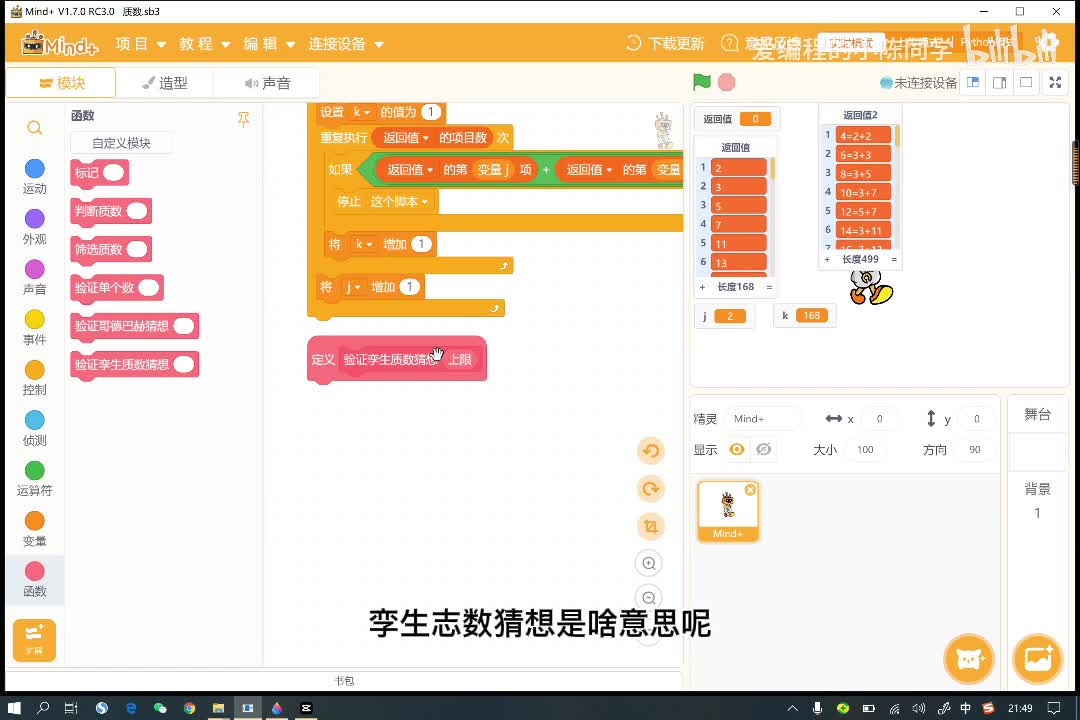Click the 验证孪生质数猜想 palette block

click(x=134, y=364)
